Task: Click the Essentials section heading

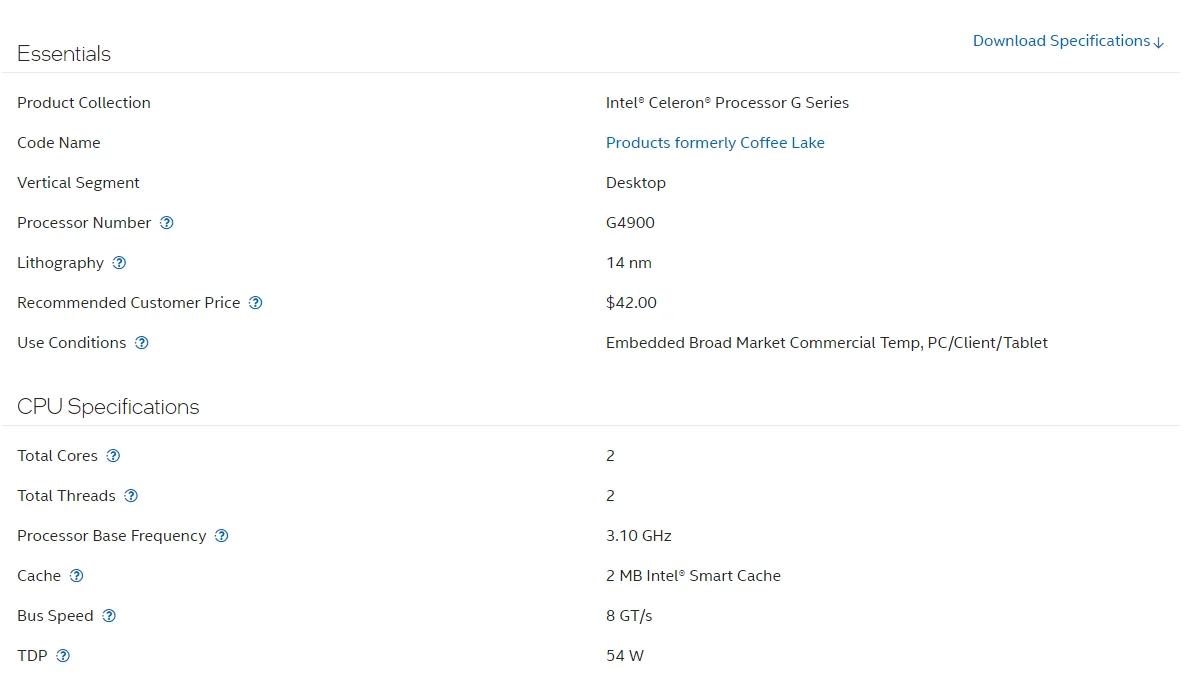Action: coord(64,54)
